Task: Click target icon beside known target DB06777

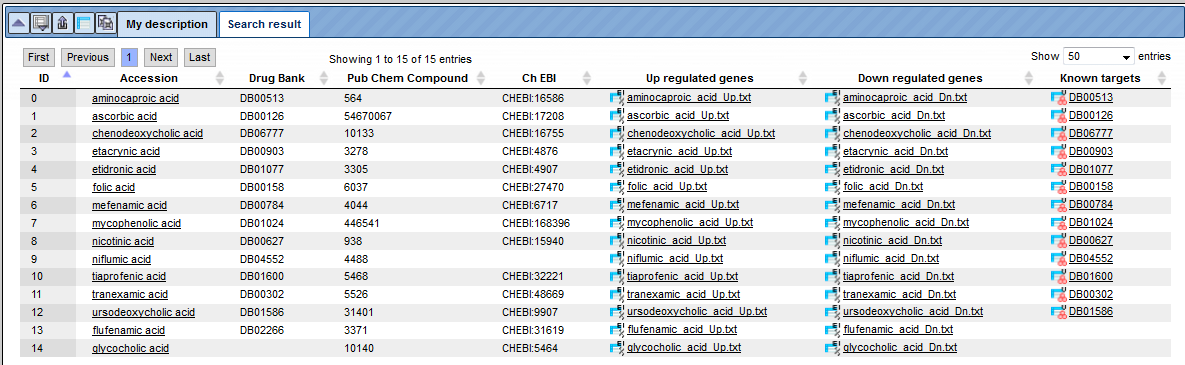Action: pyautogui.click(x=1059, y=133)
